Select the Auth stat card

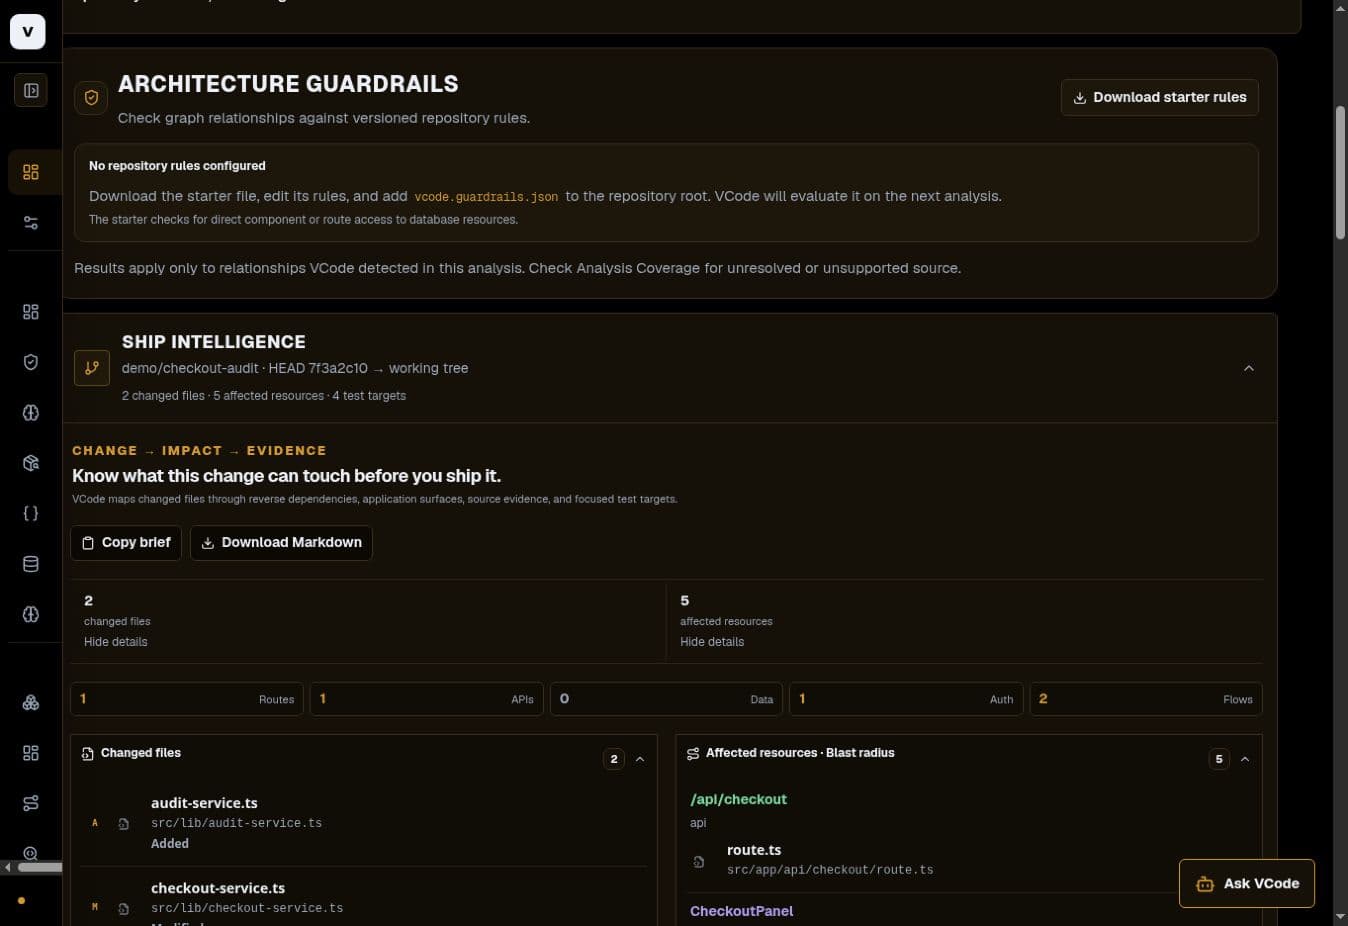click(x=906, y=699)
